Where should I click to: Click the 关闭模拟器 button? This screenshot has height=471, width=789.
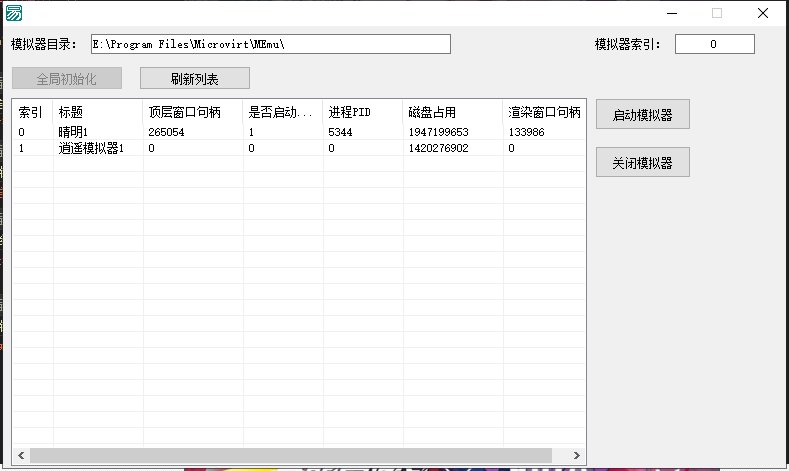(642, 163)
